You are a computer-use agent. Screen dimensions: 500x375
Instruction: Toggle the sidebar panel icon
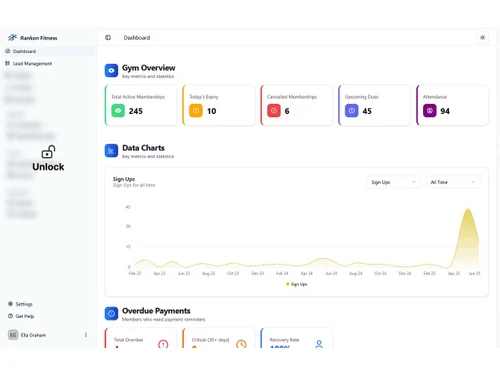tap(108, 38)
